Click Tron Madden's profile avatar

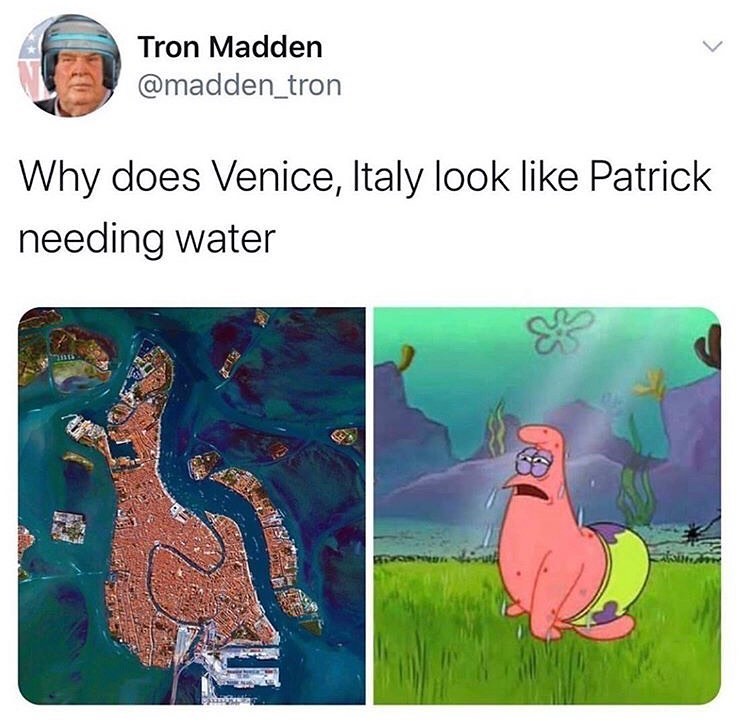69,66
